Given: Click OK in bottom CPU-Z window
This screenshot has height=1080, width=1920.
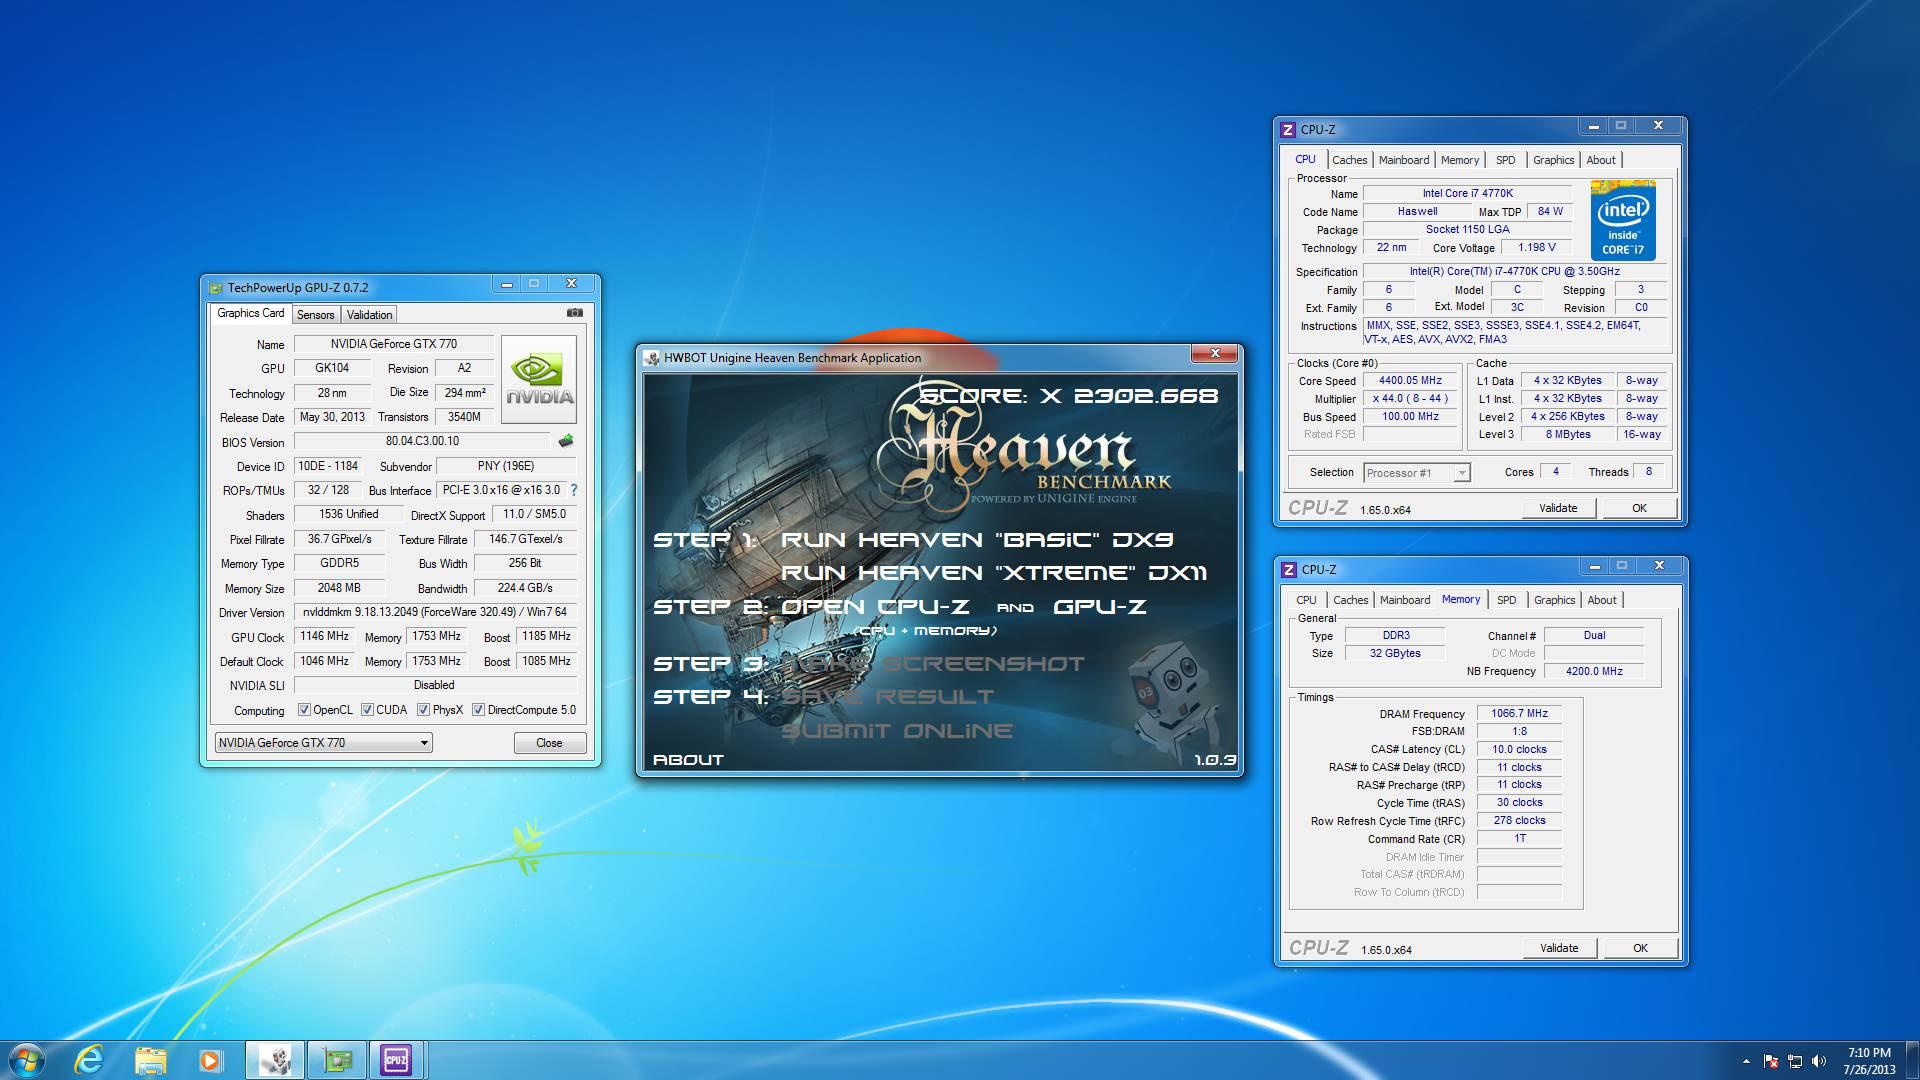Looking at the screenshot, I should (1641, 948).
